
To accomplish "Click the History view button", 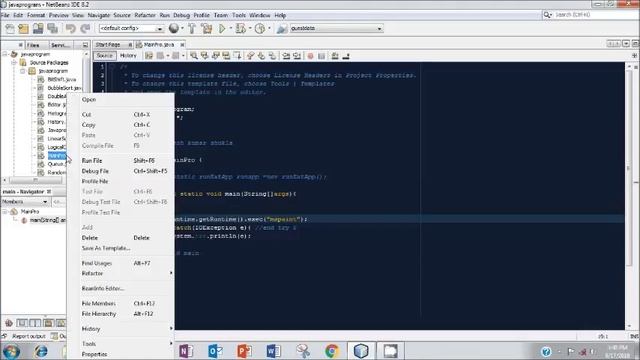I will click(128, 56).
